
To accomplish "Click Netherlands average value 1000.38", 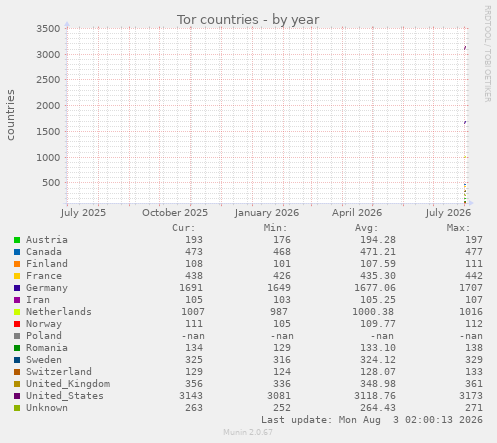I will click(x=373, y=312).
